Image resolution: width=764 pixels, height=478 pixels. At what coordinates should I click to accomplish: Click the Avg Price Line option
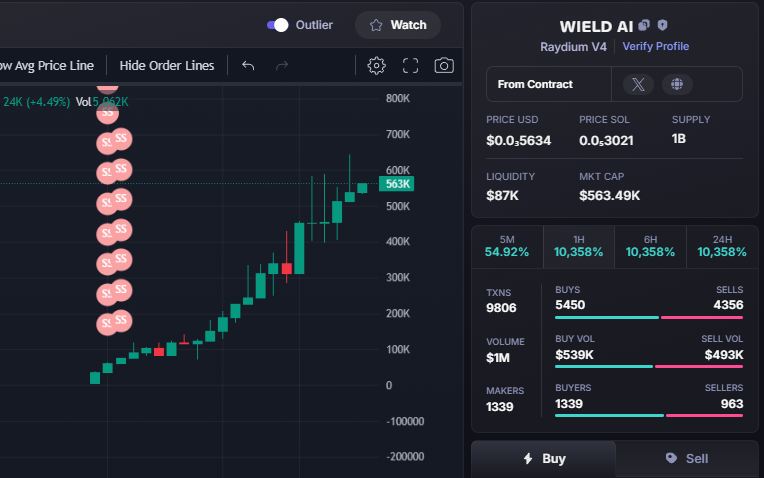[x=47, y=65]
